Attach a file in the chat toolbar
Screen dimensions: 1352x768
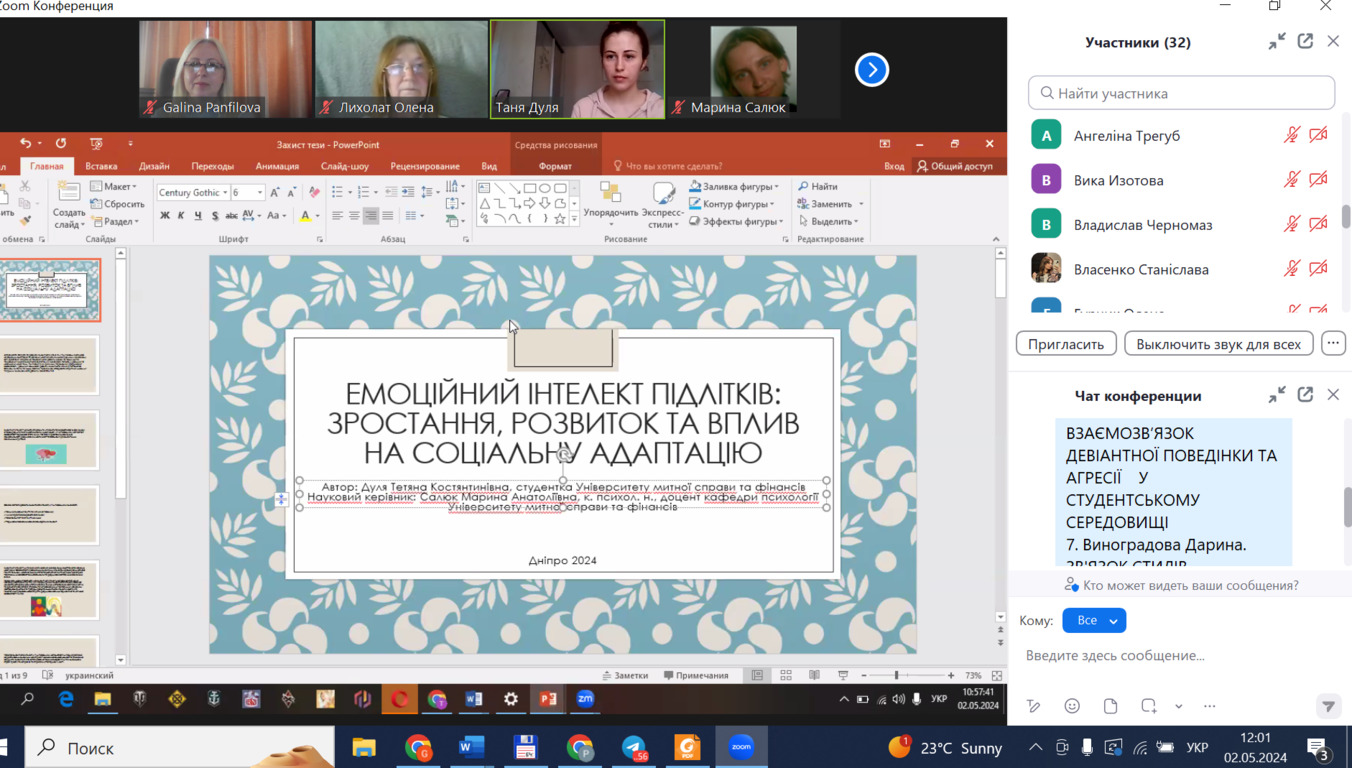tap(1110, 706)
